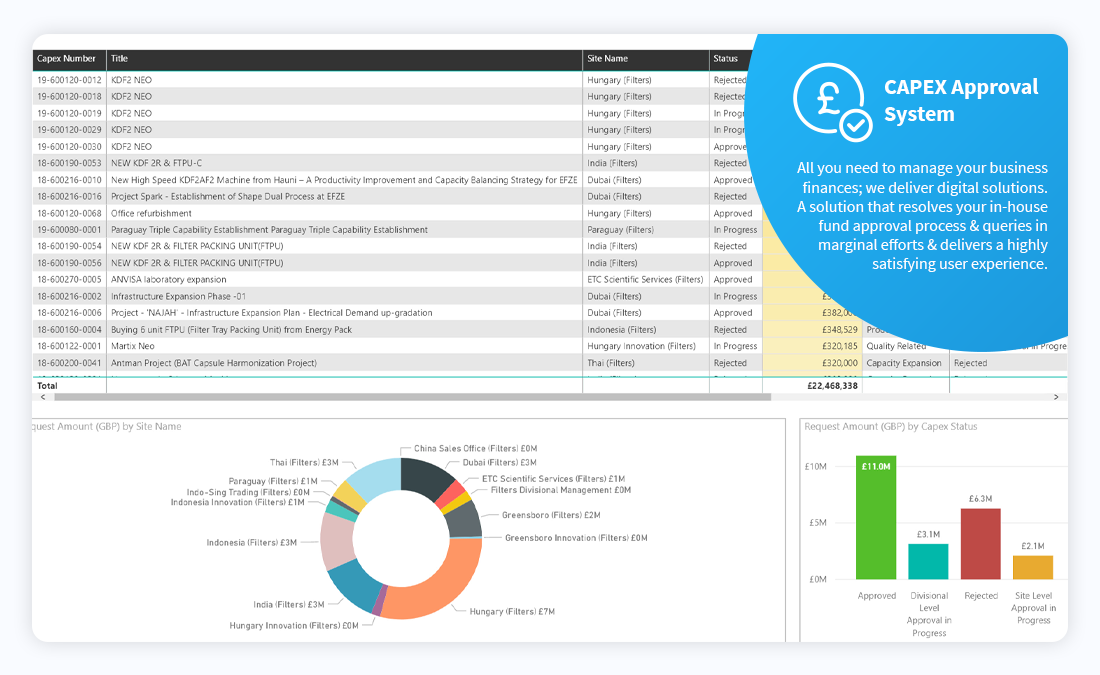Click capex number 18-600190-0054
1100x675 pixels.
(69, 246)
